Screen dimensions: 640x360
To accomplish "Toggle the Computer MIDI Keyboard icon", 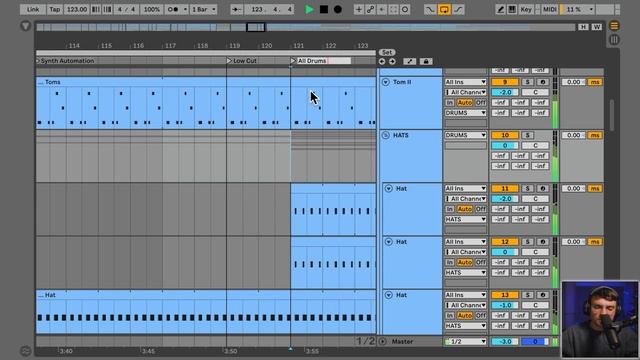I will point(512,9).
